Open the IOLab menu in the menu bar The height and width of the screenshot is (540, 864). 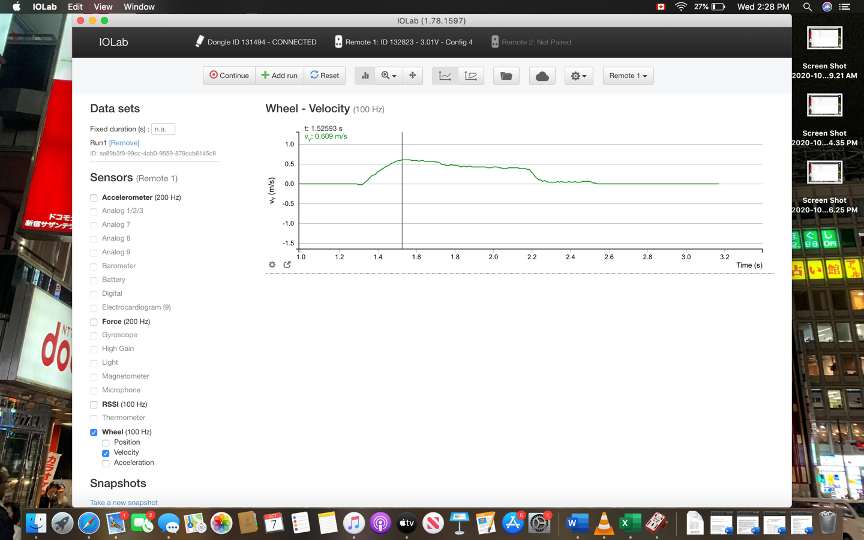click(45, 7)
